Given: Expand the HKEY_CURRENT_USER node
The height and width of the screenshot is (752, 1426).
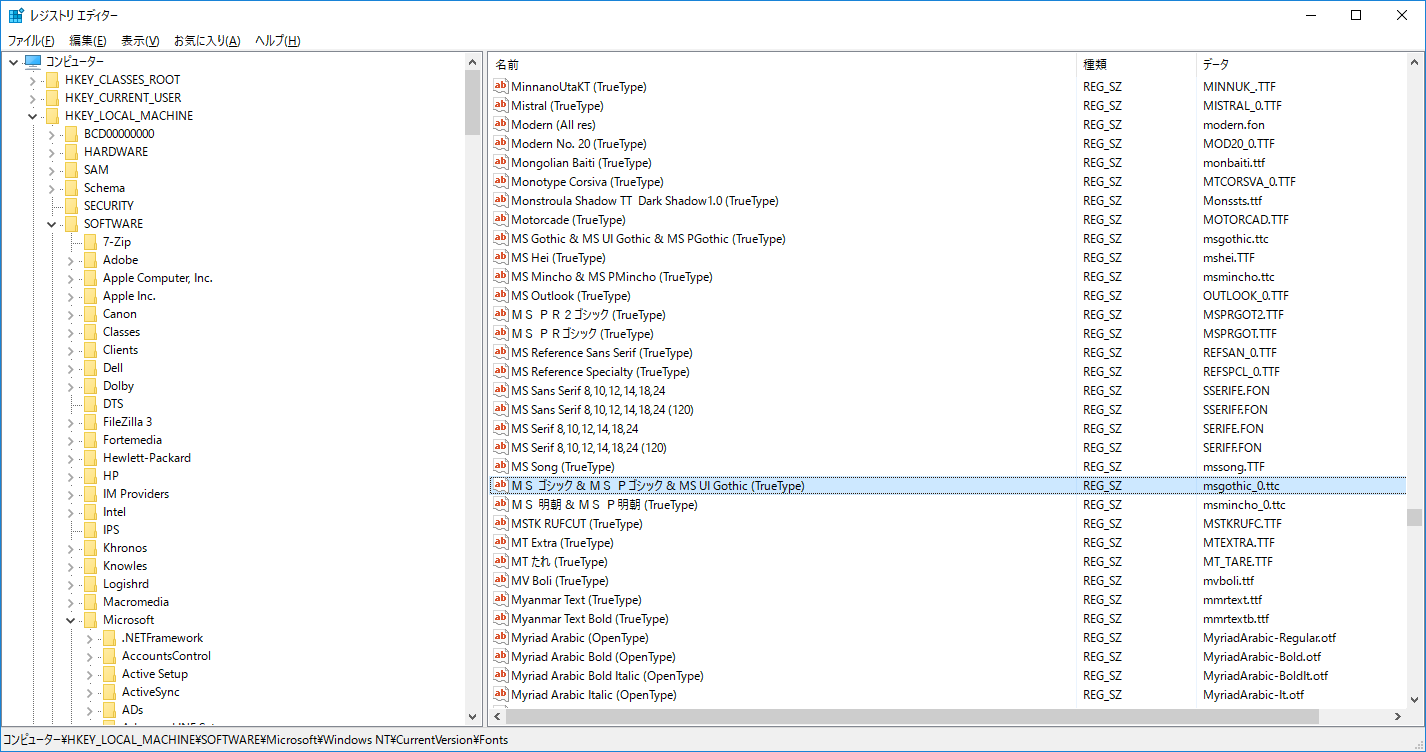Looking at the screenshot, I should pyautogui.click(x=32, y=98).
